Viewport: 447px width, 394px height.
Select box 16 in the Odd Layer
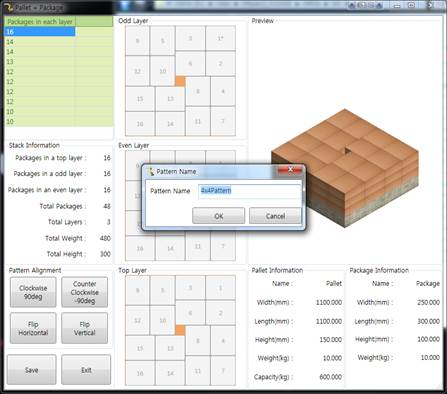[140, 124]
